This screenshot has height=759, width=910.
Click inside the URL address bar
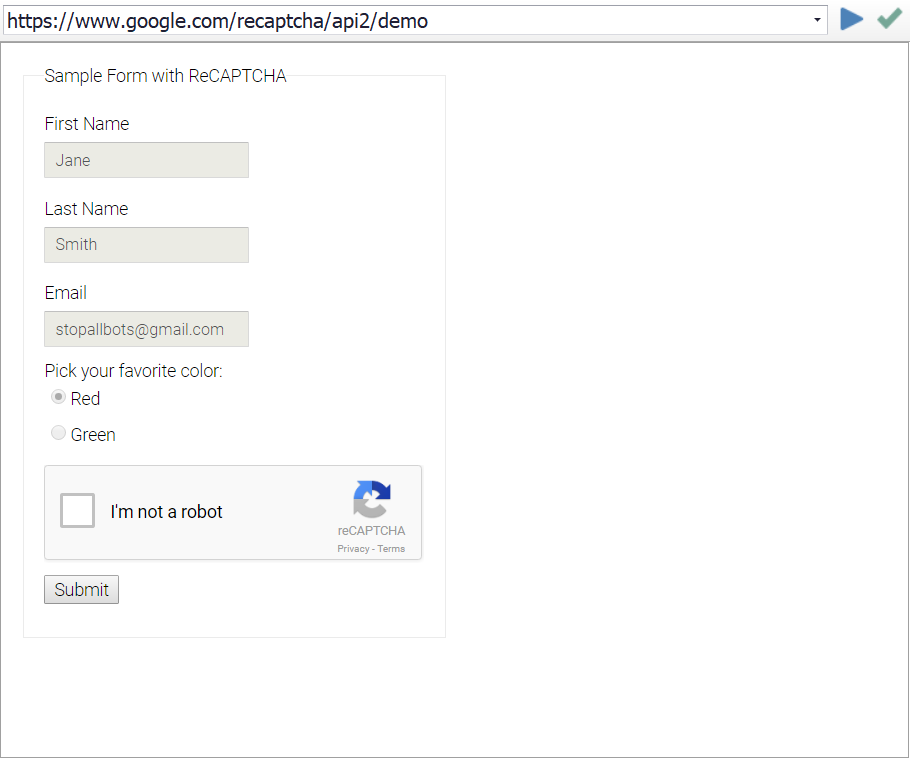400,19
